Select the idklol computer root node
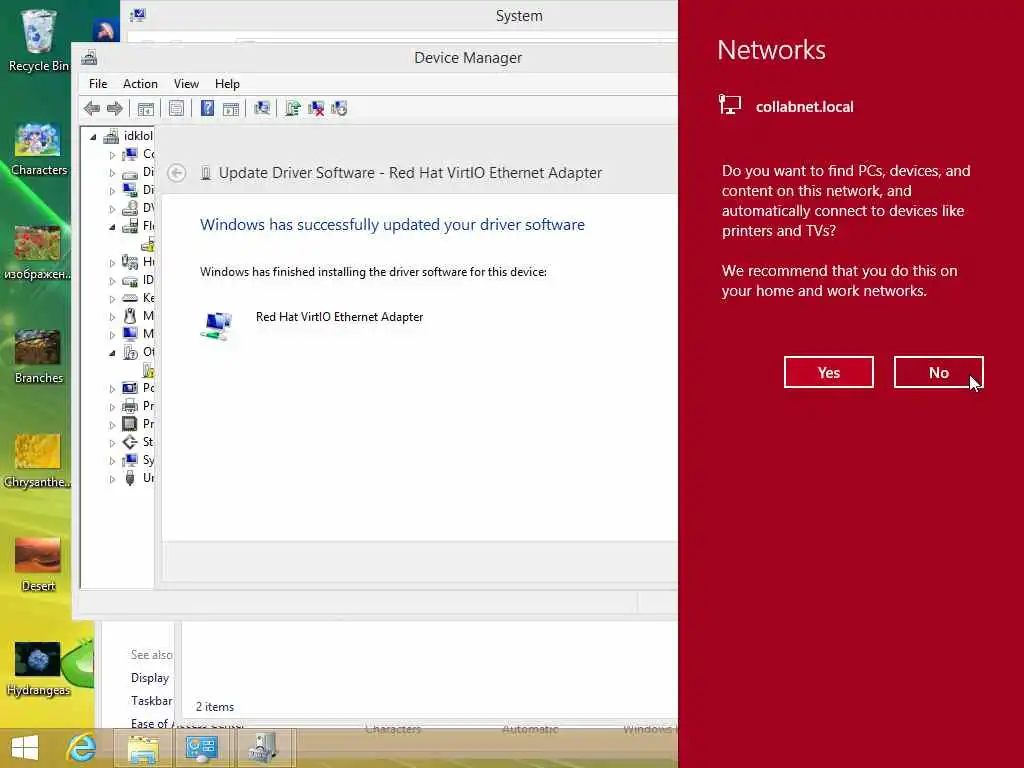This screenshot has width=1024, height=768. click(138, 136)
